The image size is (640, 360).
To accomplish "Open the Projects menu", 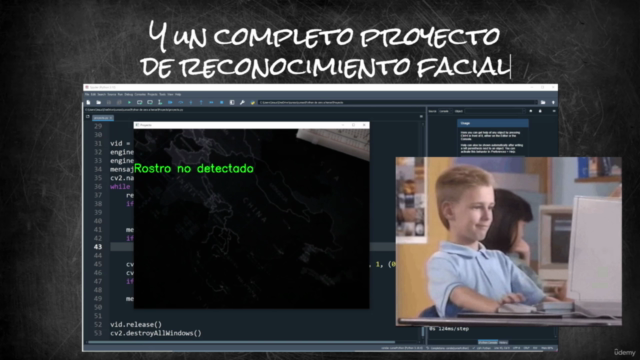I will tap(152, 94).
